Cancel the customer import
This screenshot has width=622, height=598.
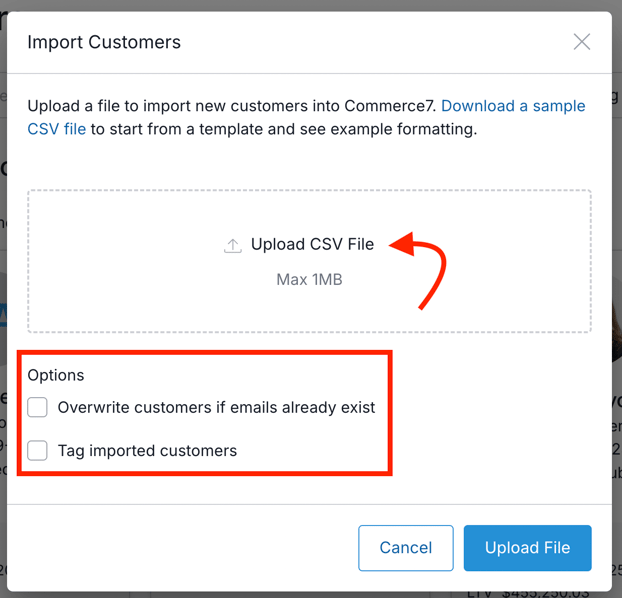tap(405, 548)
